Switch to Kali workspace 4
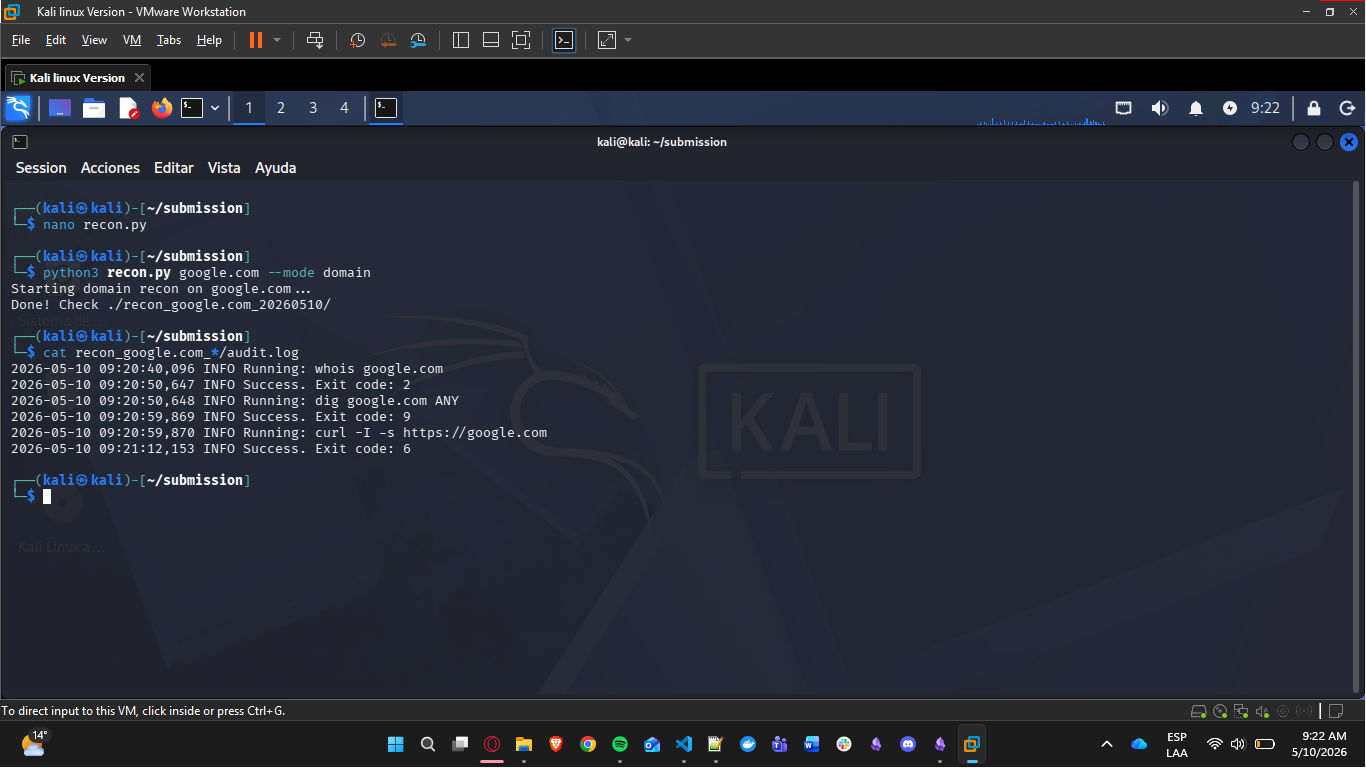The image size is (1366, 768). pyautogui.click(x=345, y=108)
